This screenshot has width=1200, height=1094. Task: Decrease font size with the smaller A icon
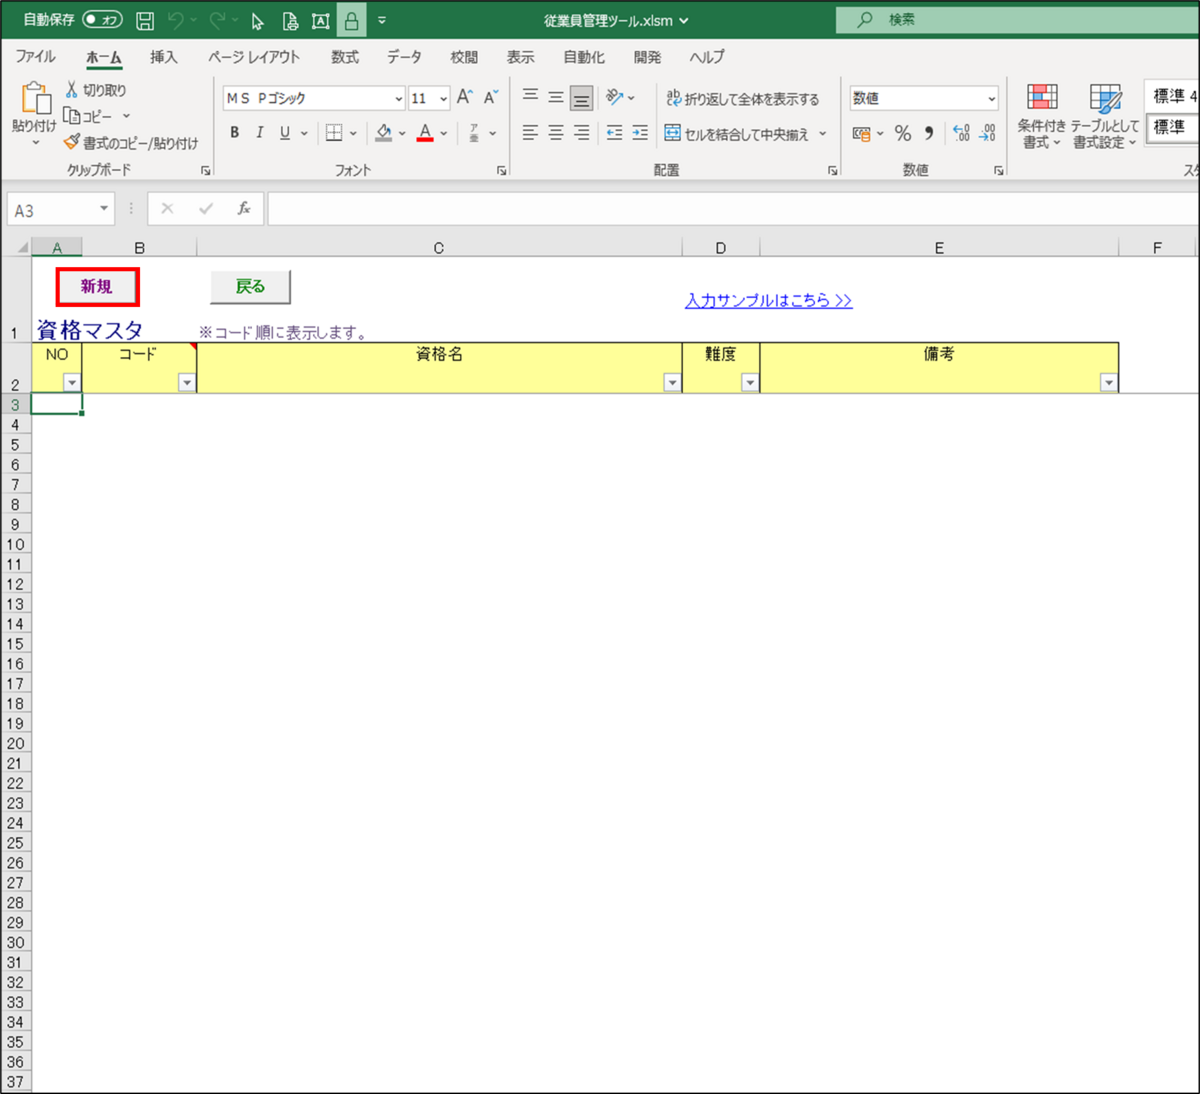pyautogui.click(x=491, y=98)
